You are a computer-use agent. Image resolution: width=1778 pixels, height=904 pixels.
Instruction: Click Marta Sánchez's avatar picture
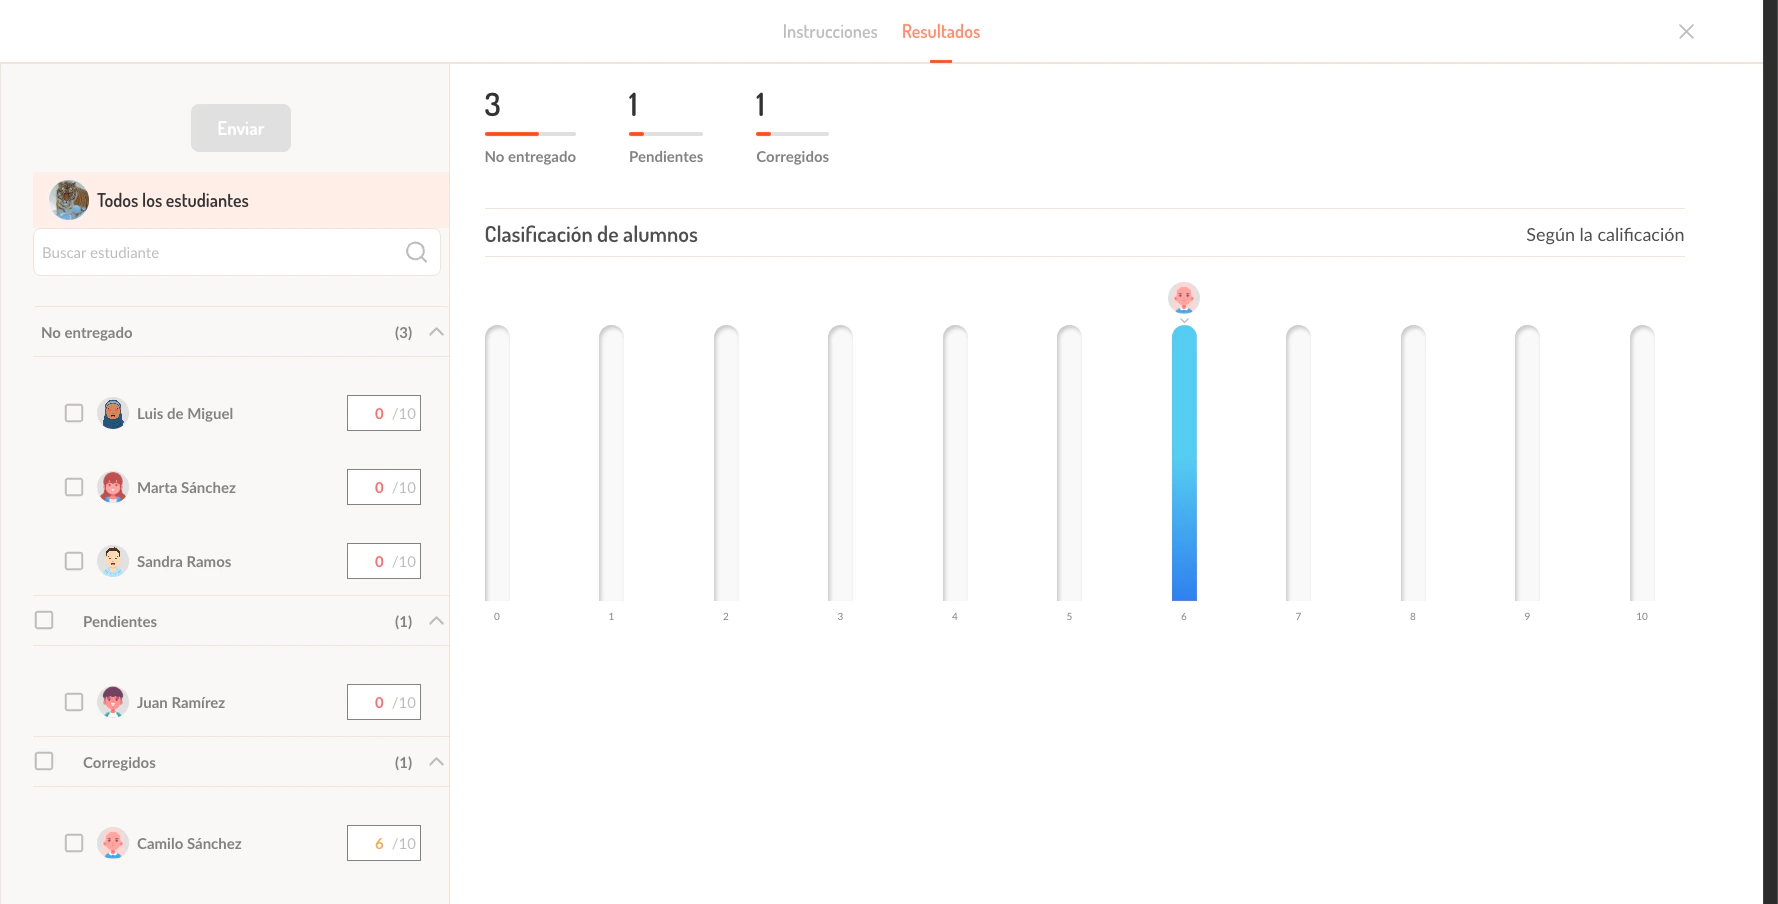113,487
